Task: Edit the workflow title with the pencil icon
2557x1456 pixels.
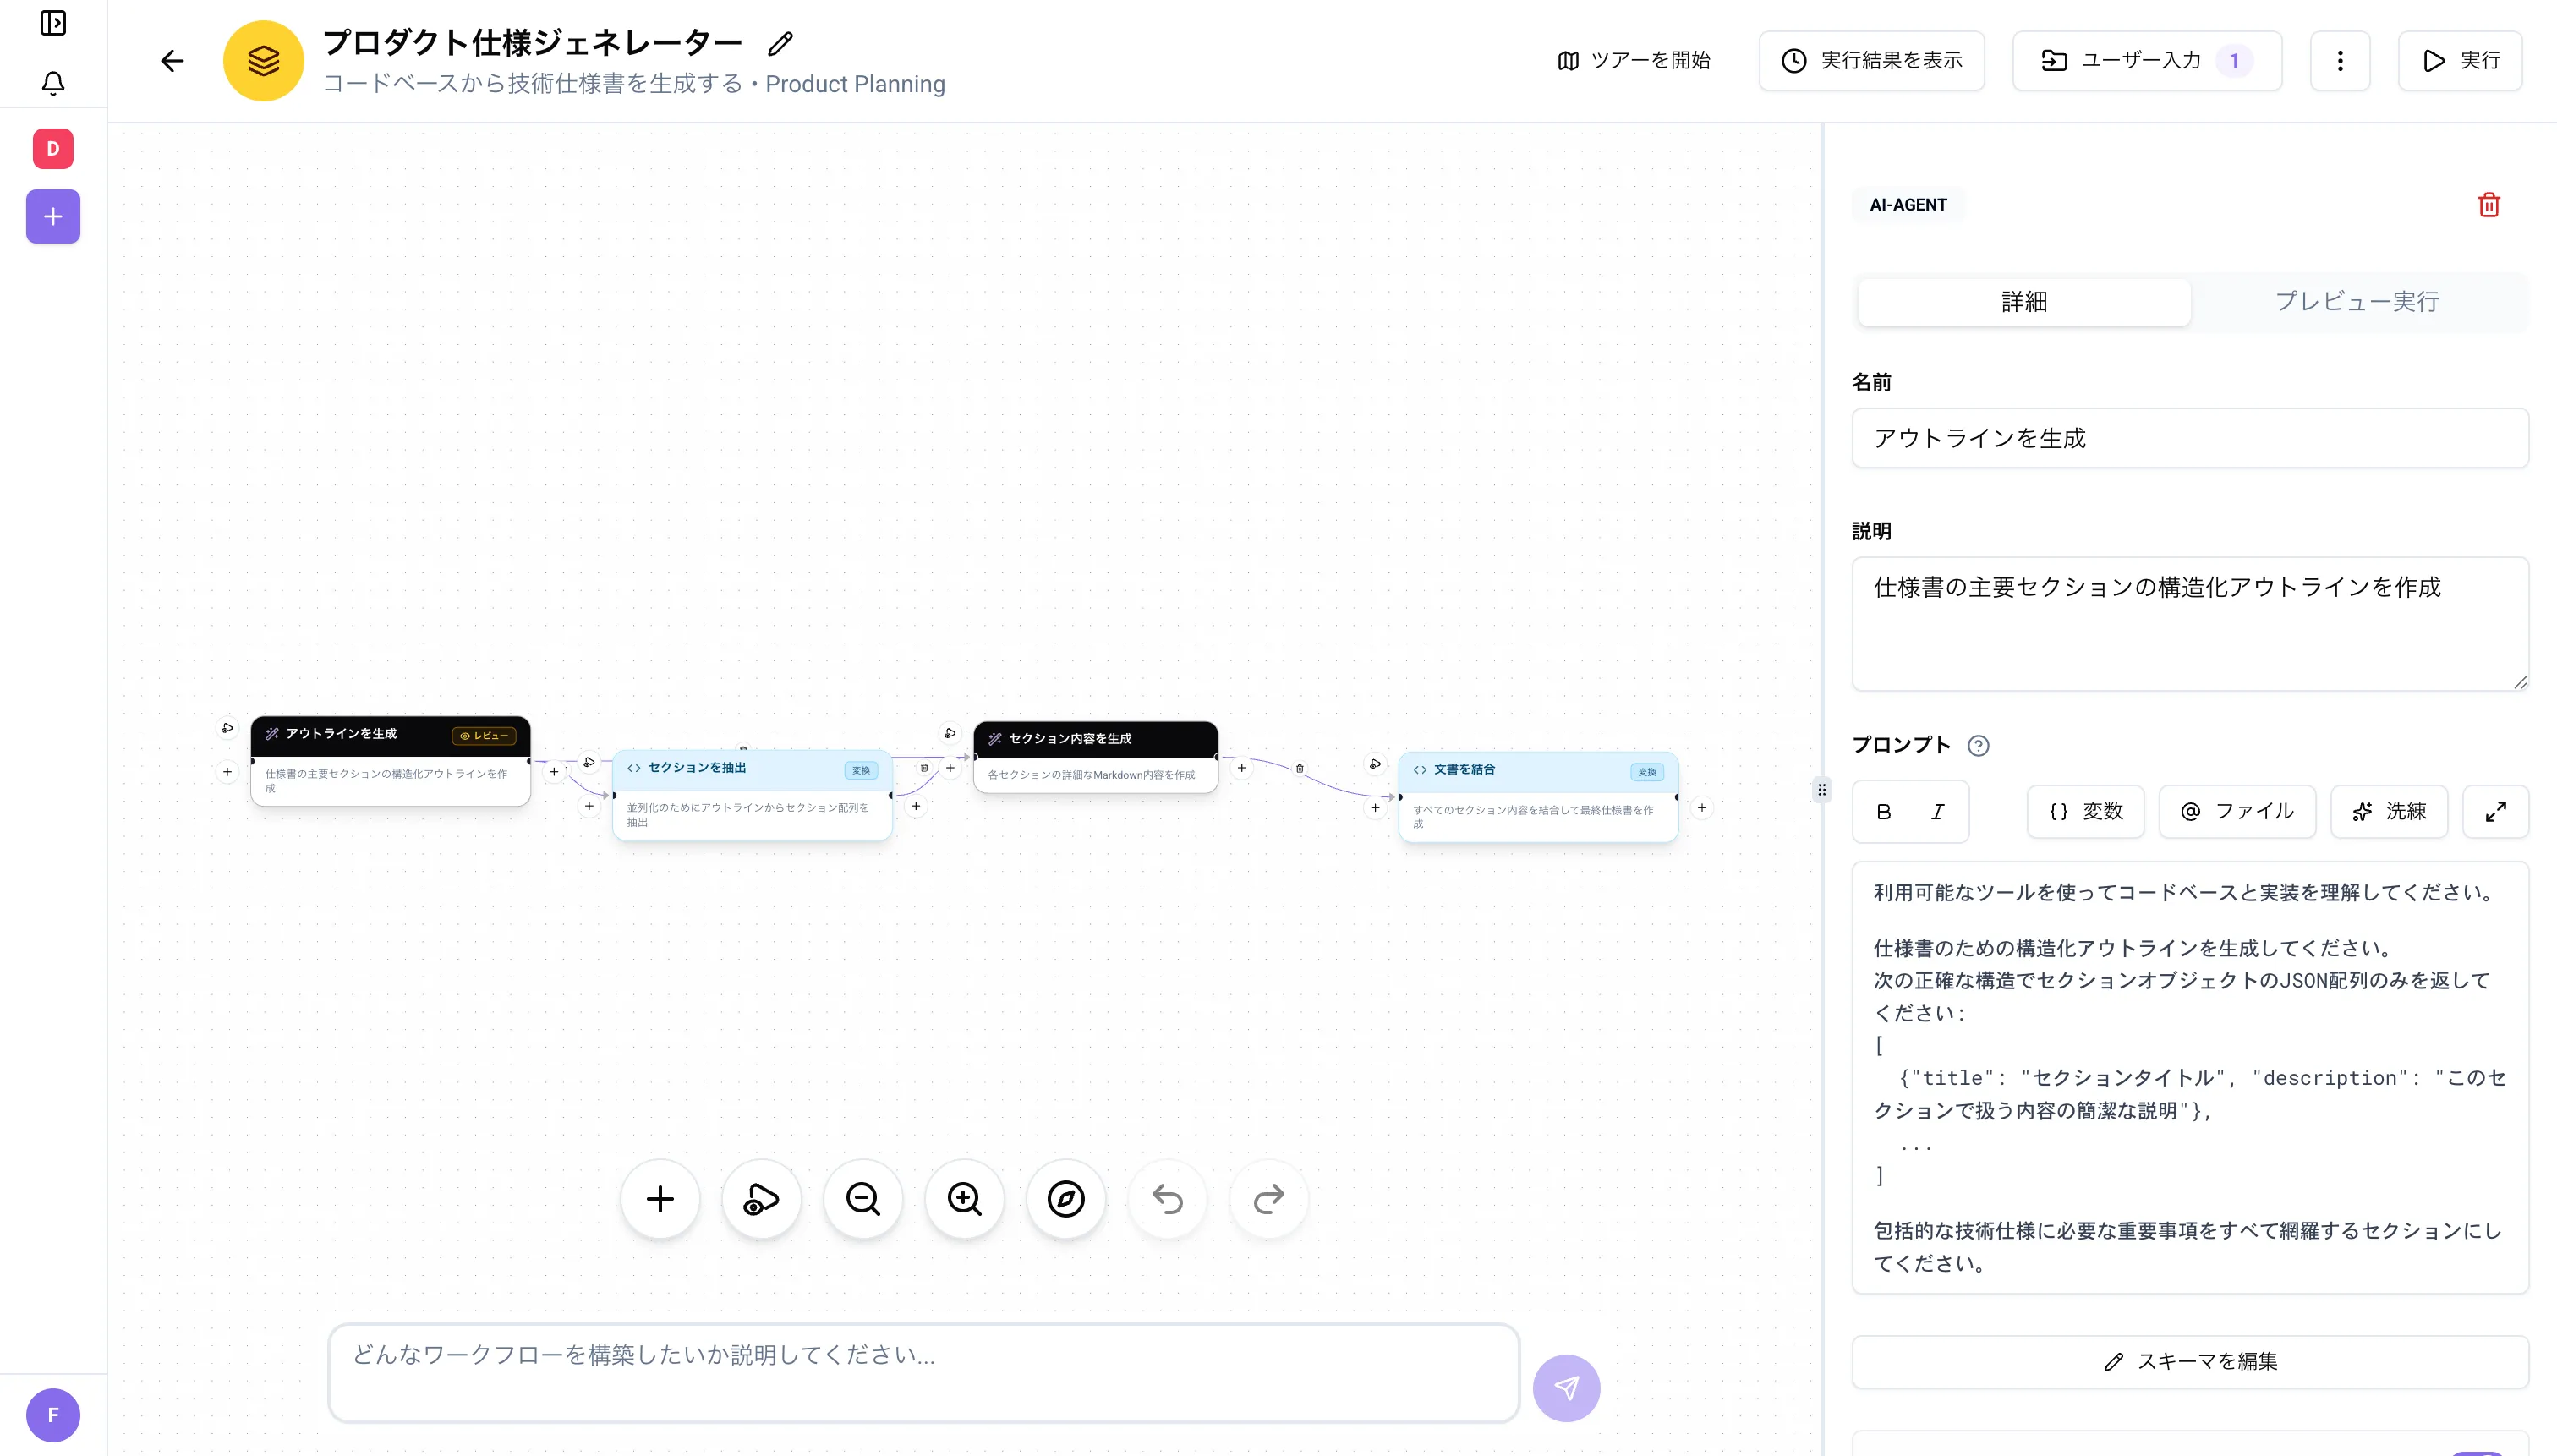Action: pos(780,44)
